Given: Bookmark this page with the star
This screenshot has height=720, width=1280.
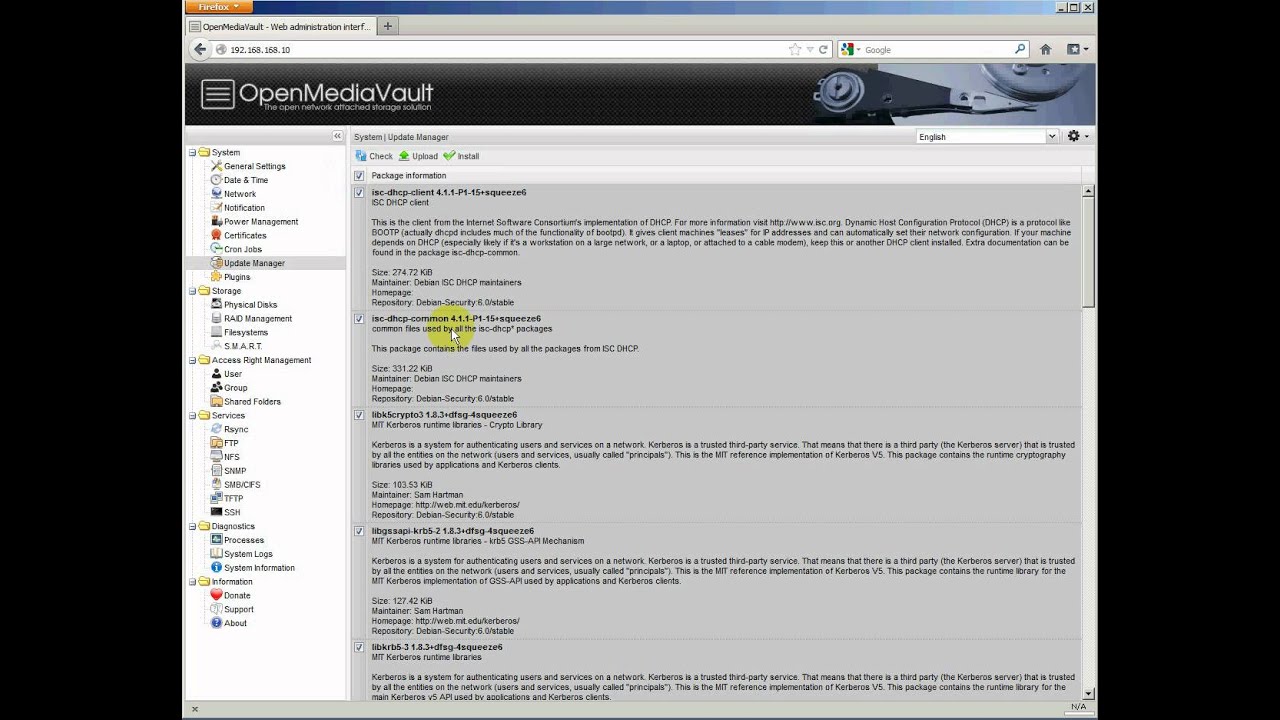Looking at the screenshot, I should coord(794,49).
